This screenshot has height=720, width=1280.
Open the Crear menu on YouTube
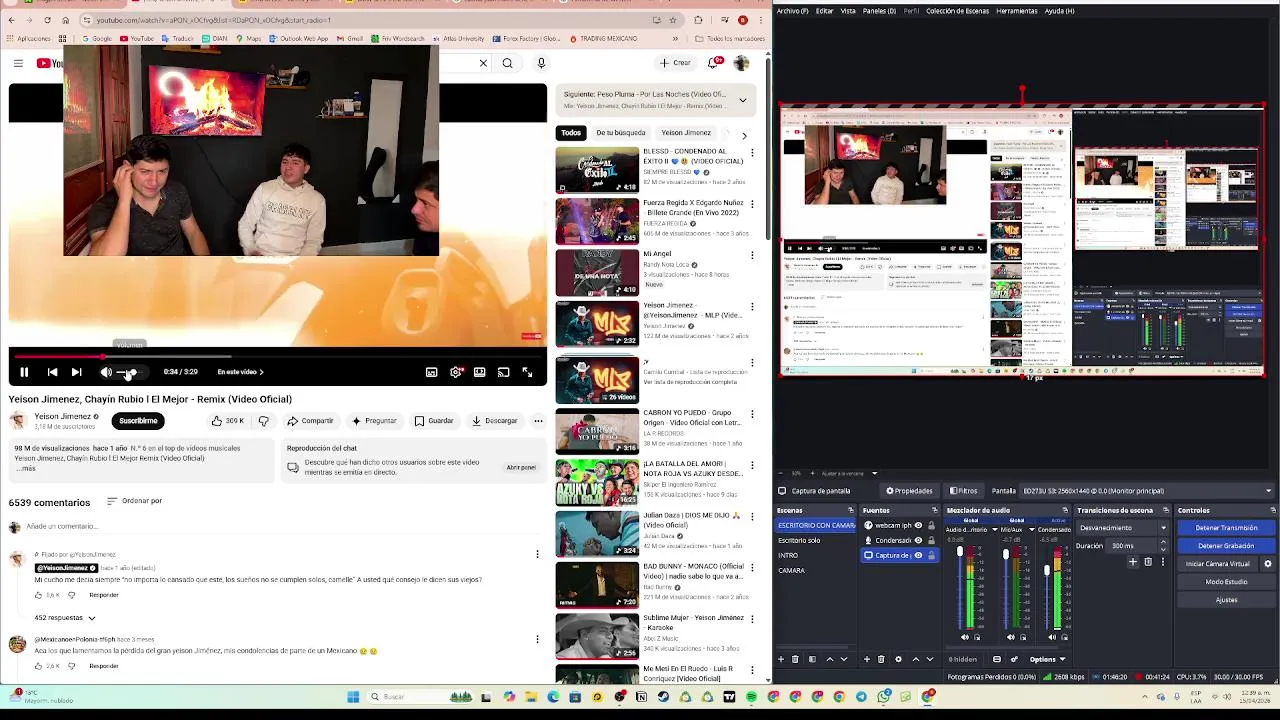coord(675,63)
